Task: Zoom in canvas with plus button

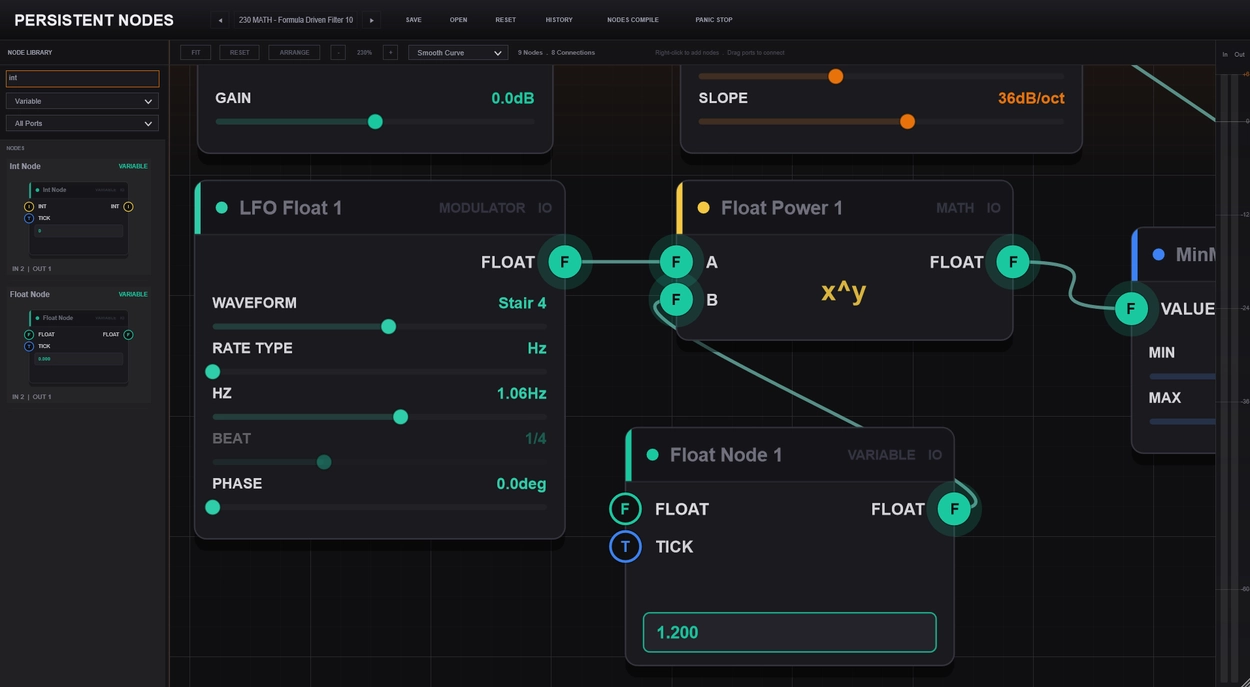Action: [390, 52]
